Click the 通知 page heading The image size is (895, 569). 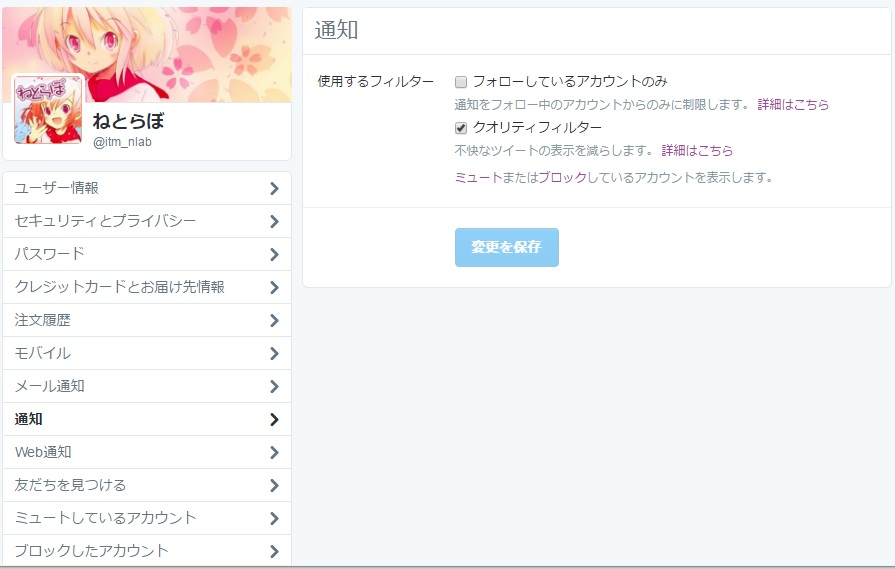(x=336, y=30)
